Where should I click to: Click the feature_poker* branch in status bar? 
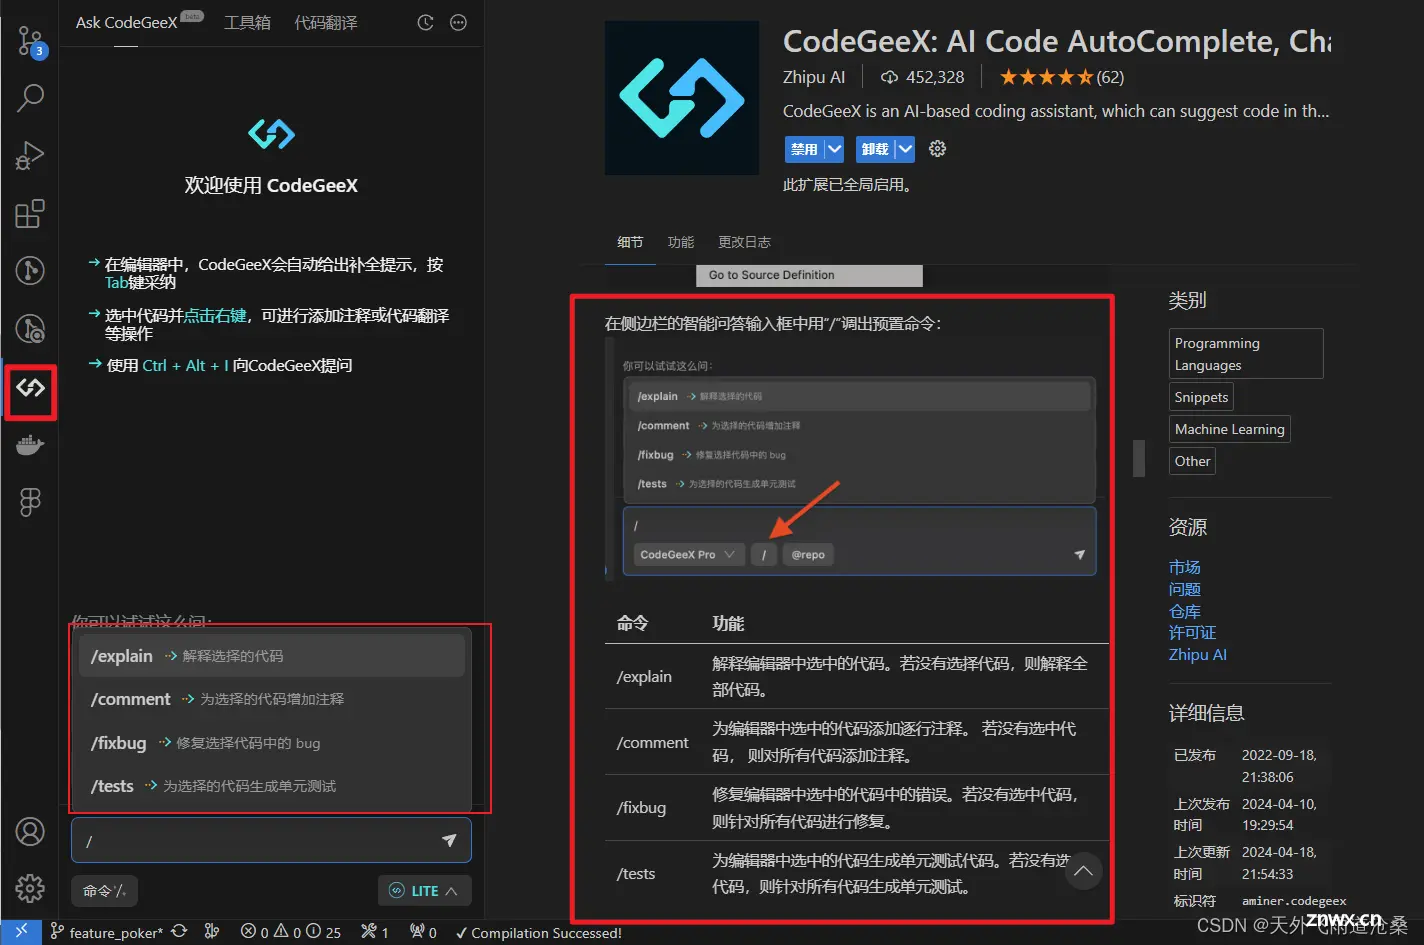(x=107, y=932)
